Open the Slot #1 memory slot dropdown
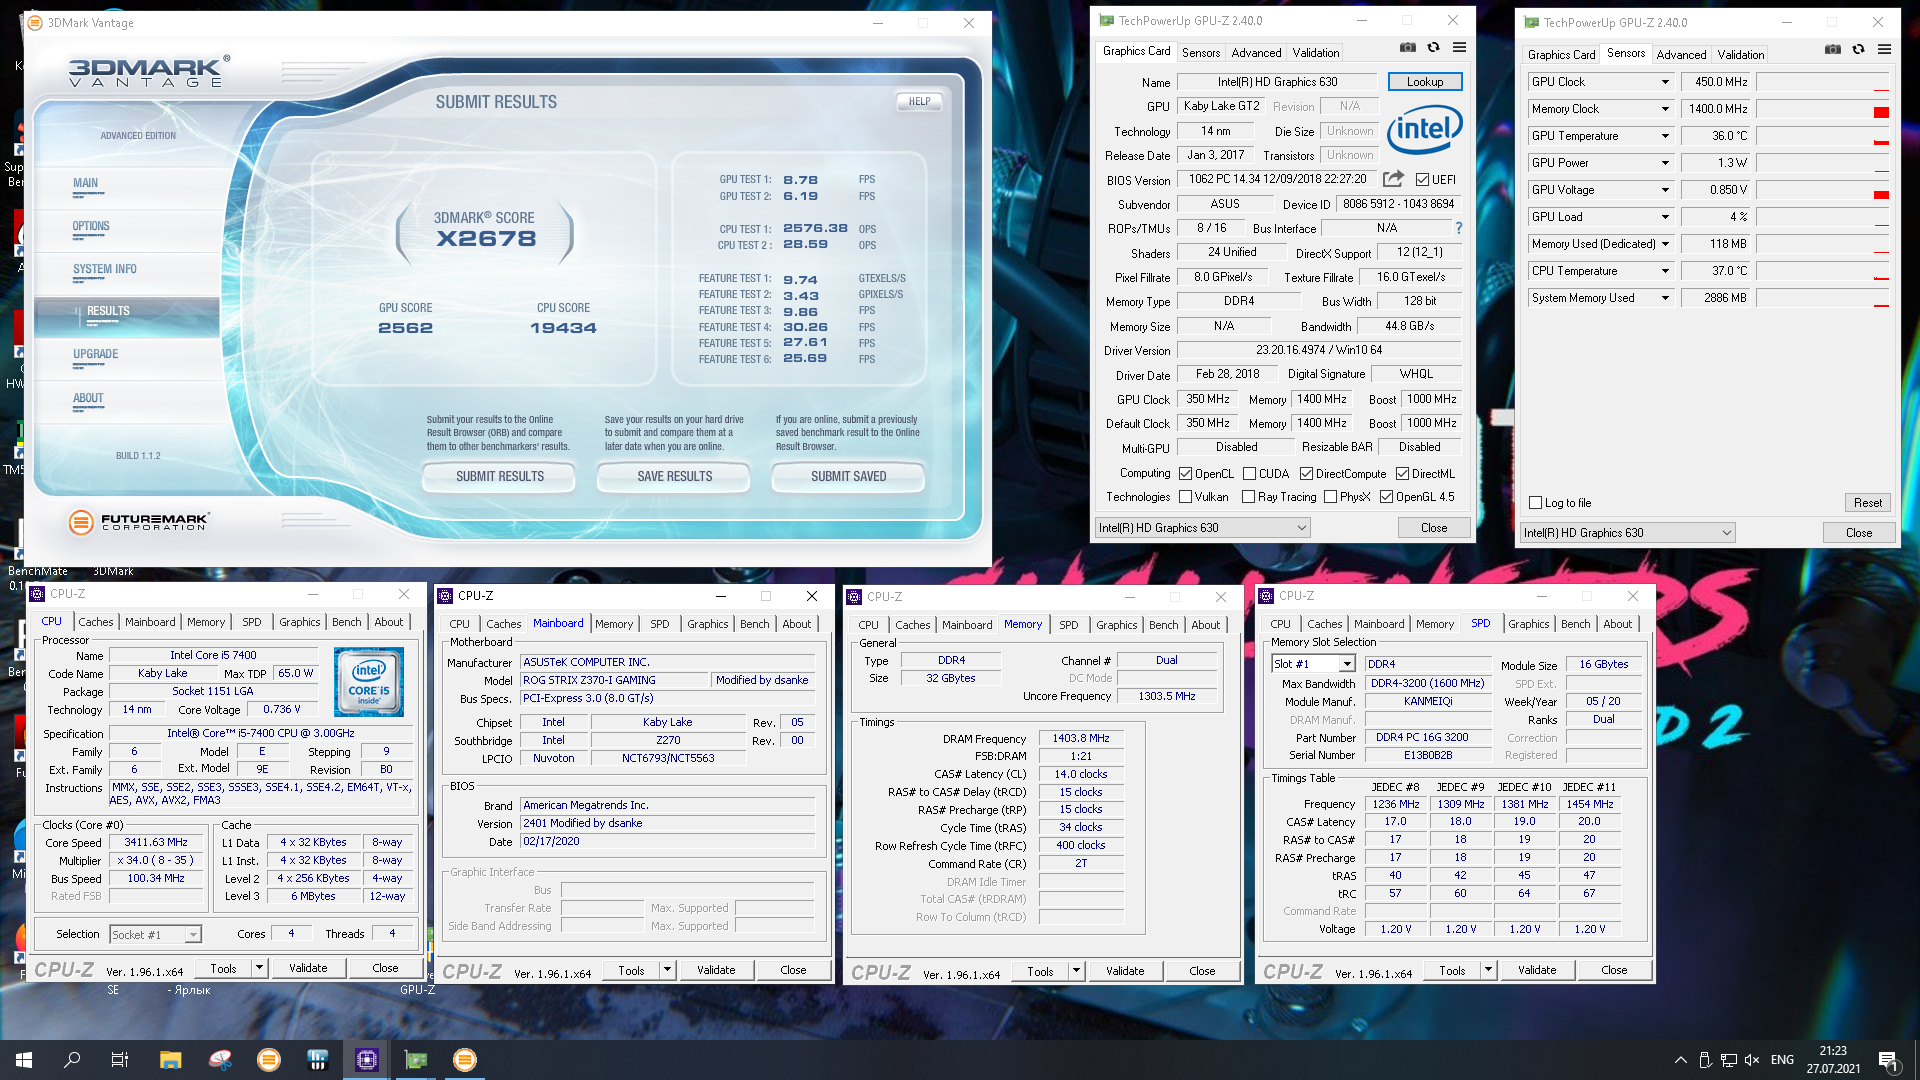Screen dimensions: 1920x1080 (1347, 664)
